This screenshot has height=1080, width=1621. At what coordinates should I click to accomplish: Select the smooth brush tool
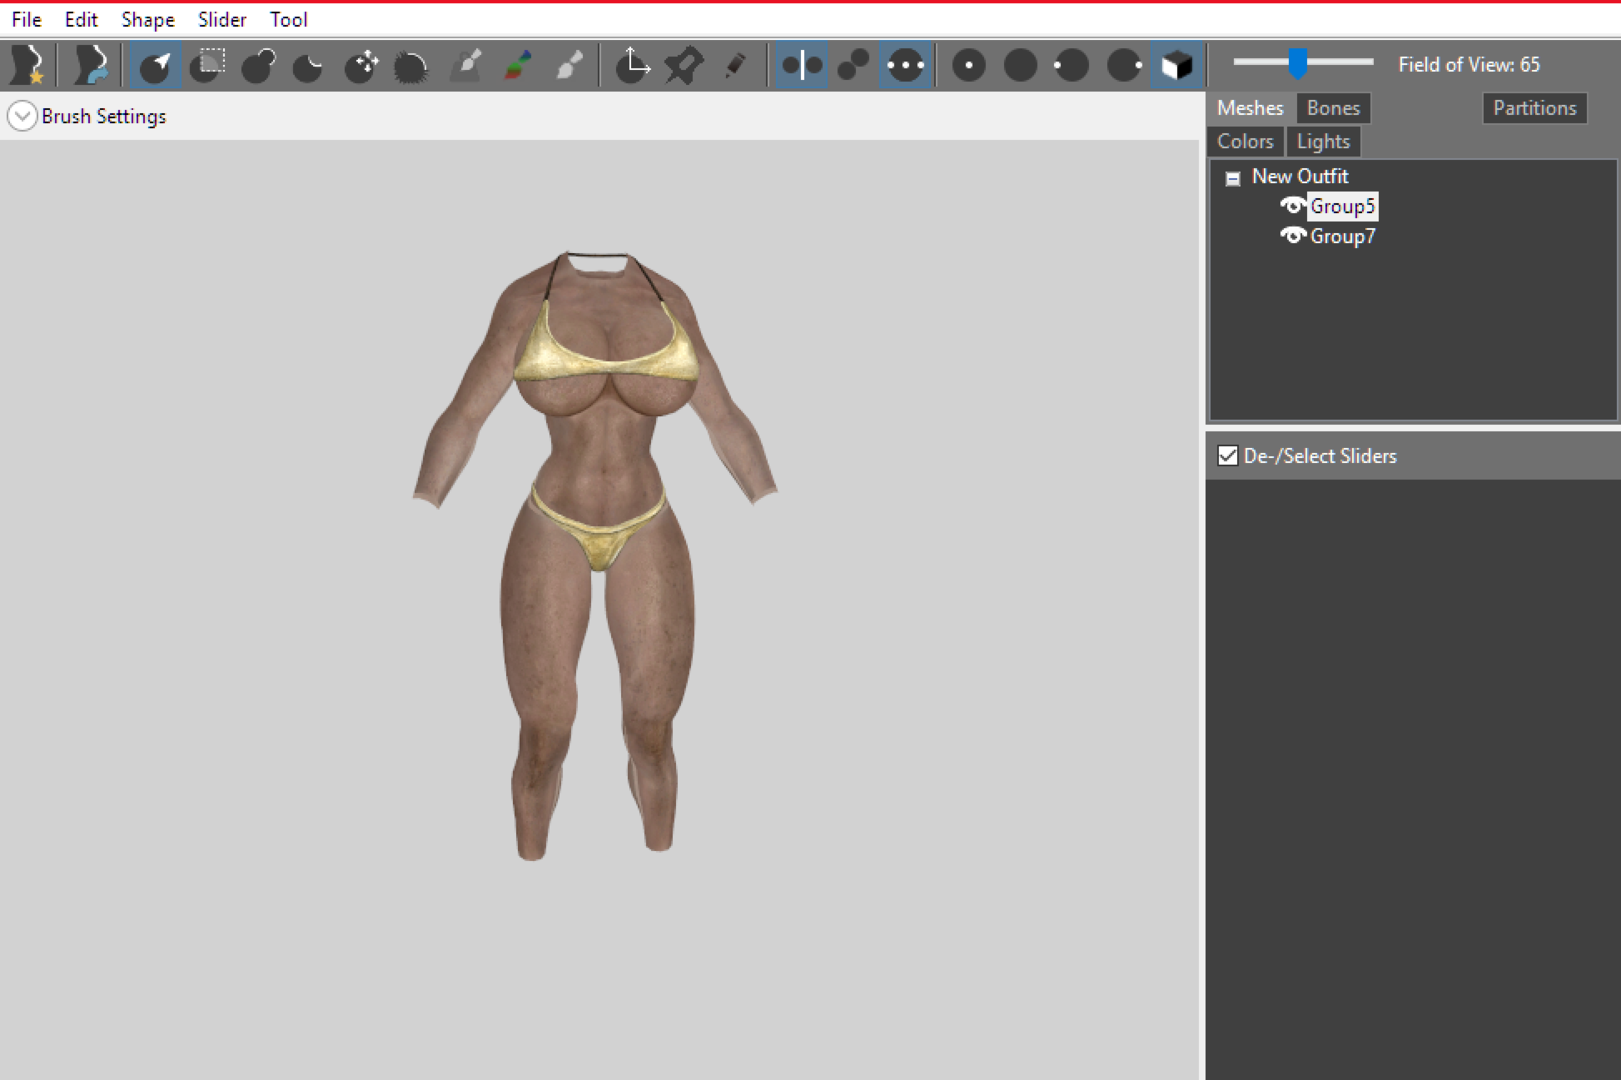411,65
